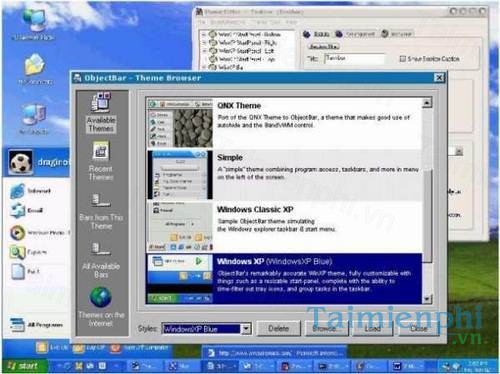
Task: Click the web page taskbar popup button
Action: pos(274,353)
